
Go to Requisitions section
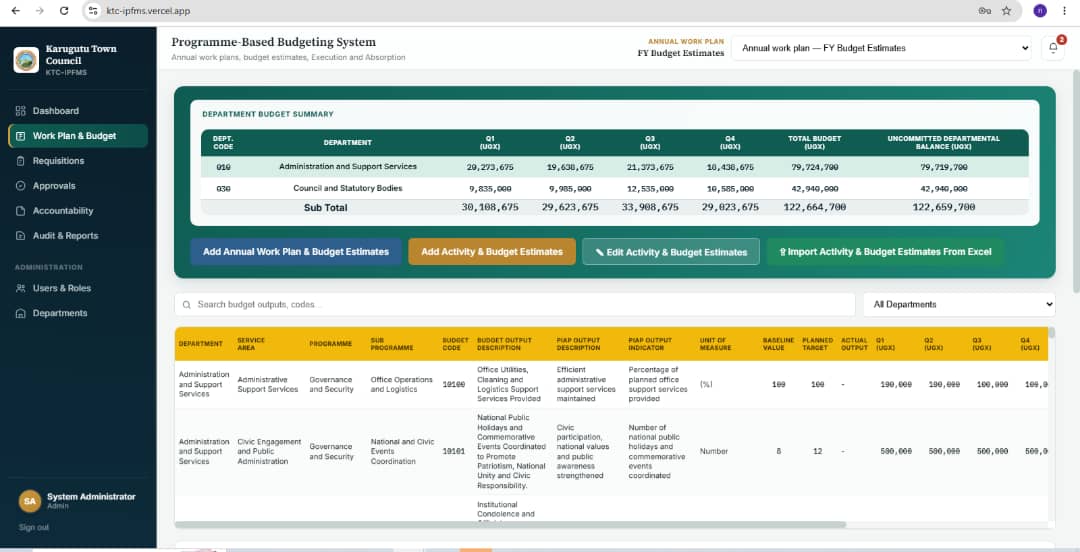pos(58,161)
